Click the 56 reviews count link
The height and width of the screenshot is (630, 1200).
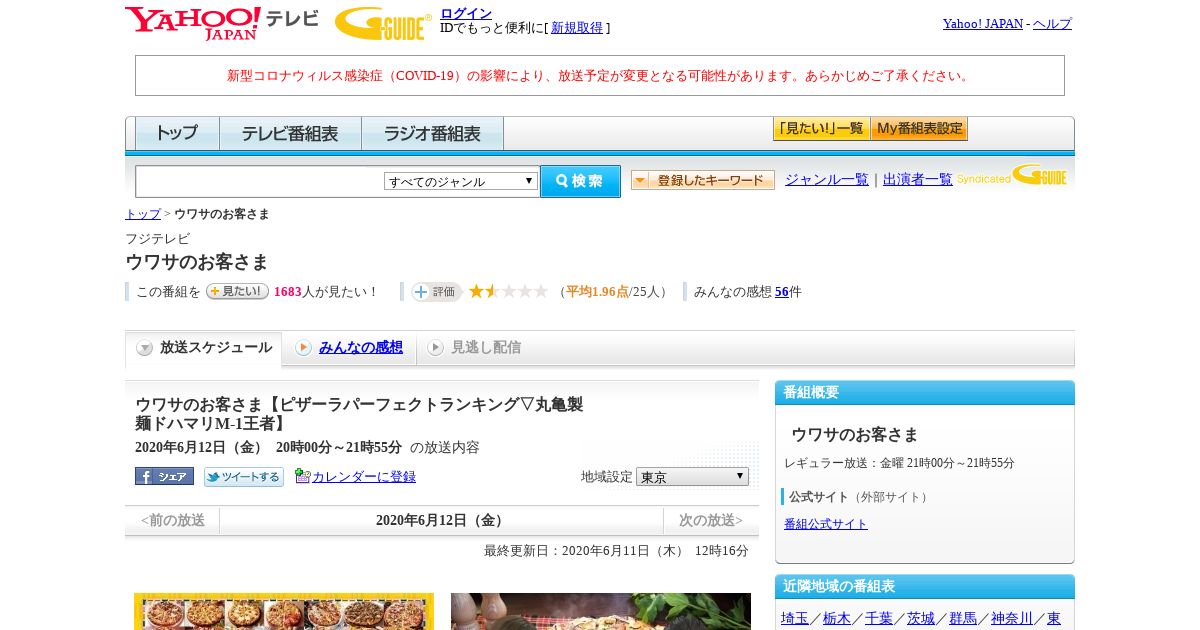click(782, 292)
